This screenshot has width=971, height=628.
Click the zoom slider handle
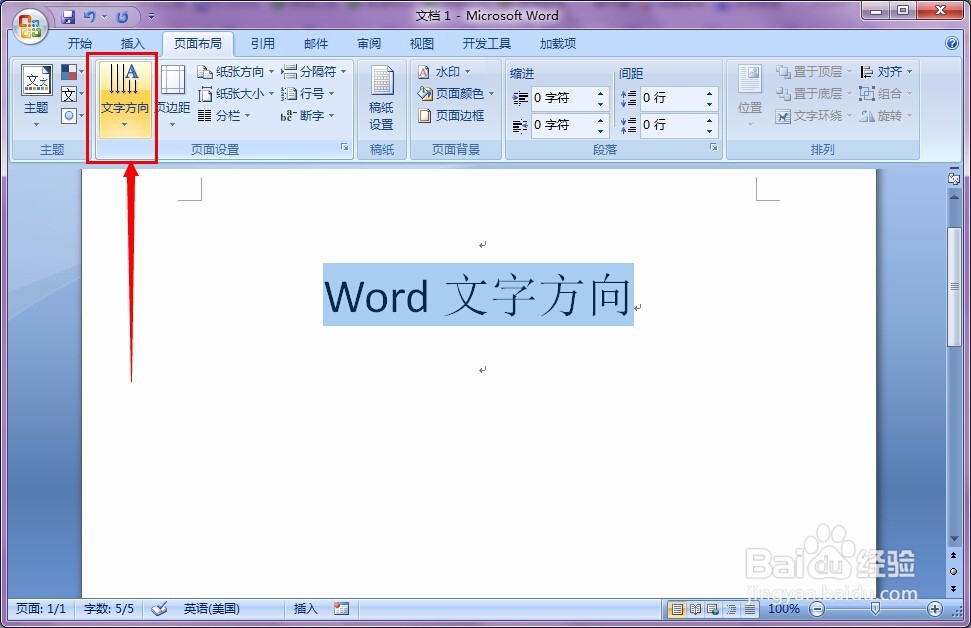(x=875, y=609)
